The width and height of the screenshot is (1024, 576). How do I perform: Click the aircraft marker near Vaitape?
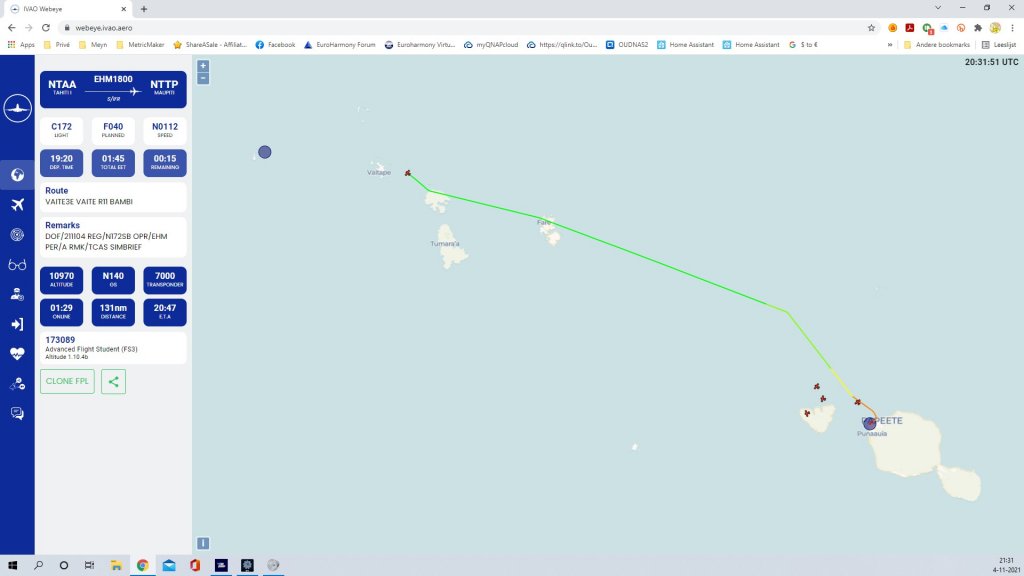pos(408,173)
